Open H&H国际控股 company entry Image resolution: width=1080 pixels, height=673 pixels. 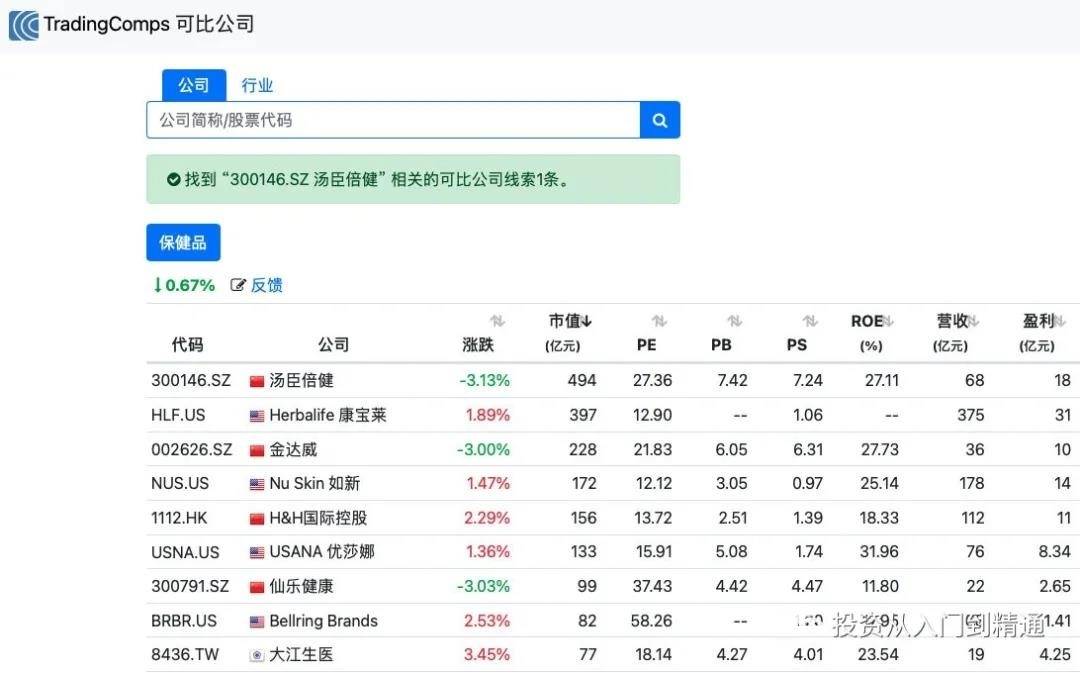pyautogui.click(x=318, y=518)
